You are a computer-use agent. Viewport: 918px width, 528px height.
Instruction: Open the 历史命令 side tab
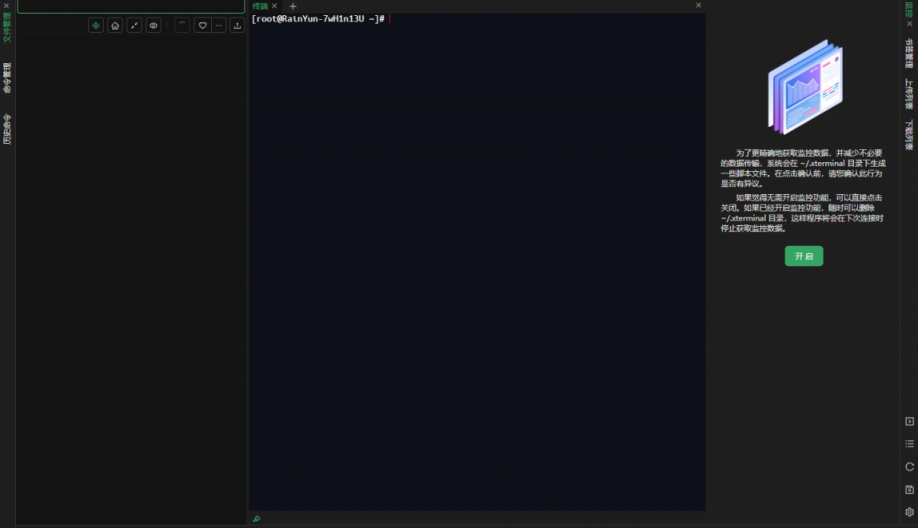(7, 129)
